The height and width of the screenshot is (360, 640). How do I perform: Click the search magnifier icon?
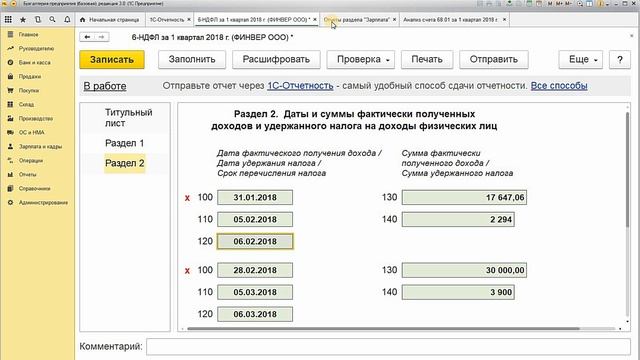tap(52, 19)
